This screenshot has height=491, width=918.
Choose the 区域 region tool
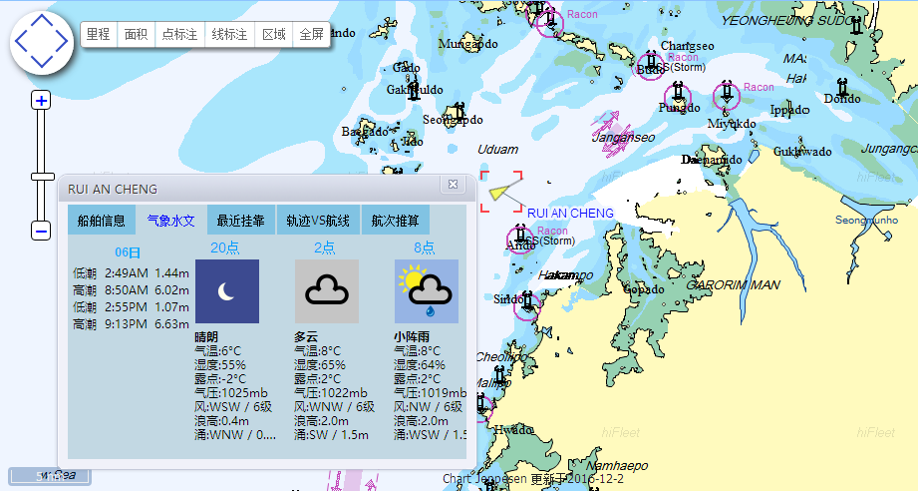[274, 34]
